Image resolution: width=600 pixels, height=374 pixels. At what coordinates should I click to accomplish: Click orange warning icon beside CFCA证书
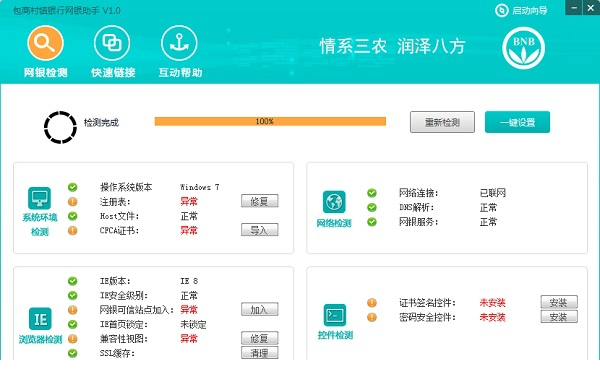(72, 230)
